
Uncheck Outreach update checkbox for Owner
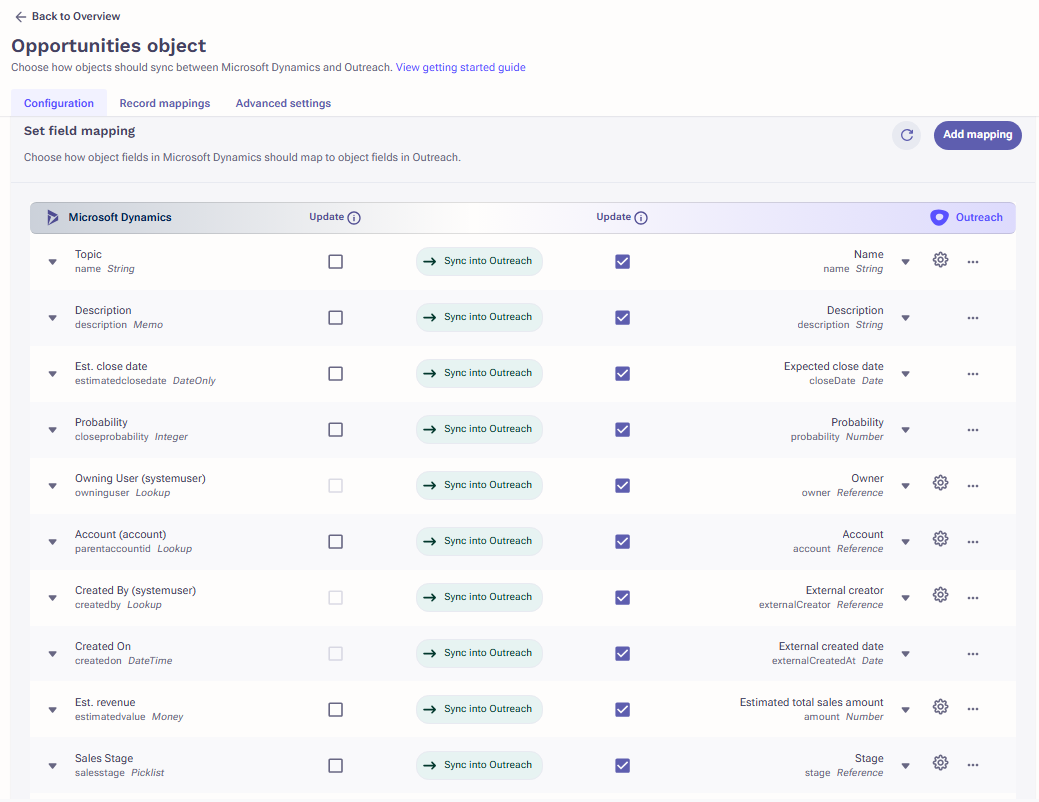pyautogui.click(x=622, y=486)
